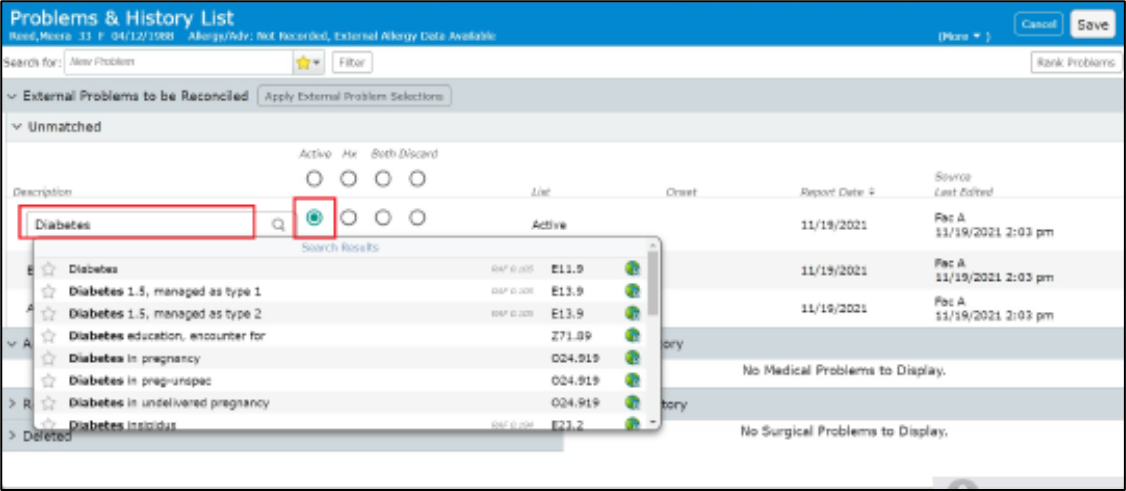Click globe icon for code Z71.89 row
This screenshot has height=491, width=1126.
pos(631,336)
